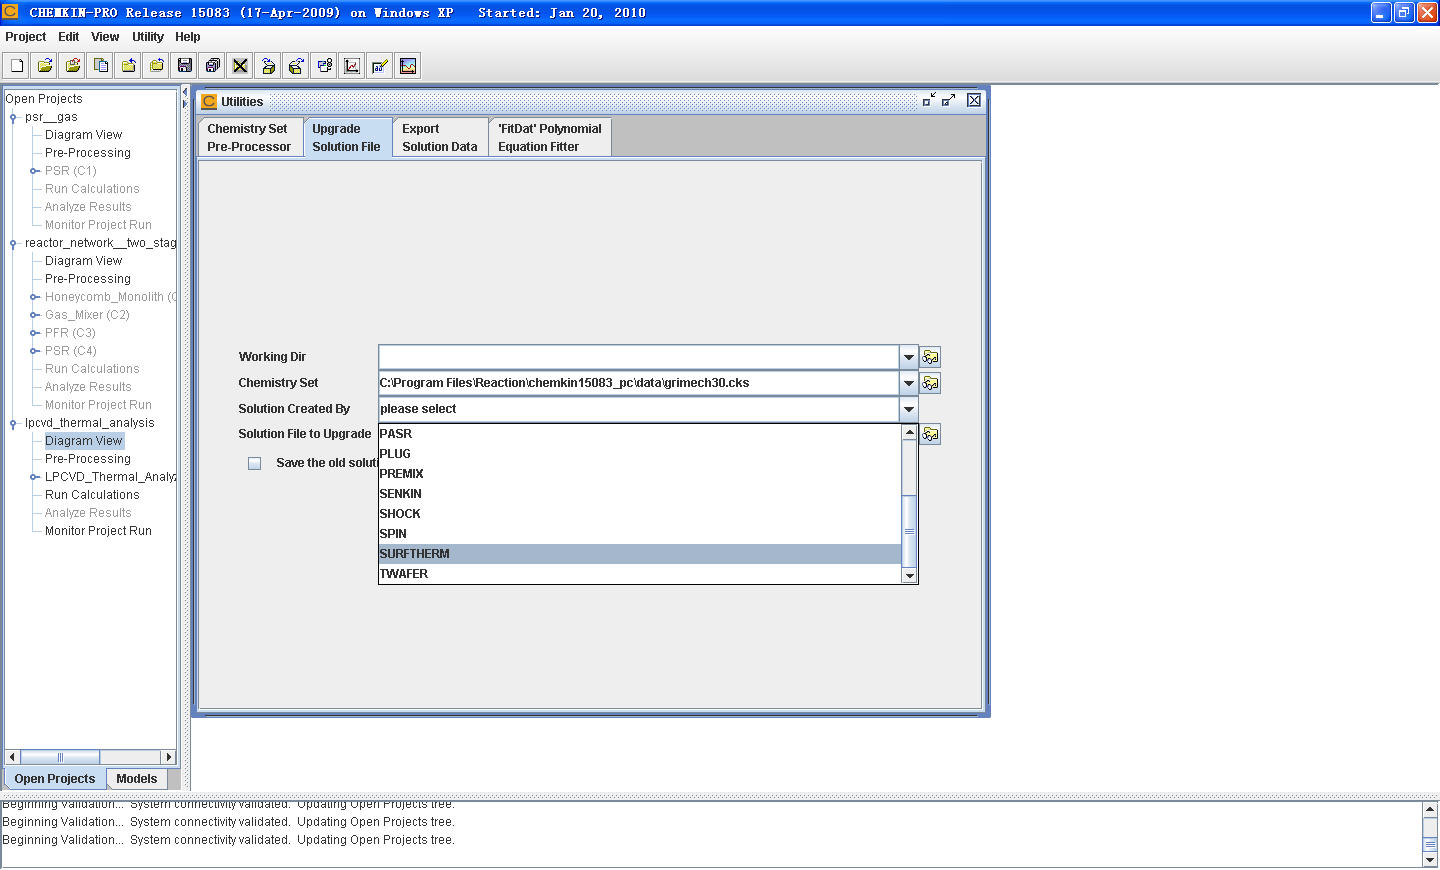Screen dimensions: 1440x870
Task: Open the Help menu
Action: [188, 37]
